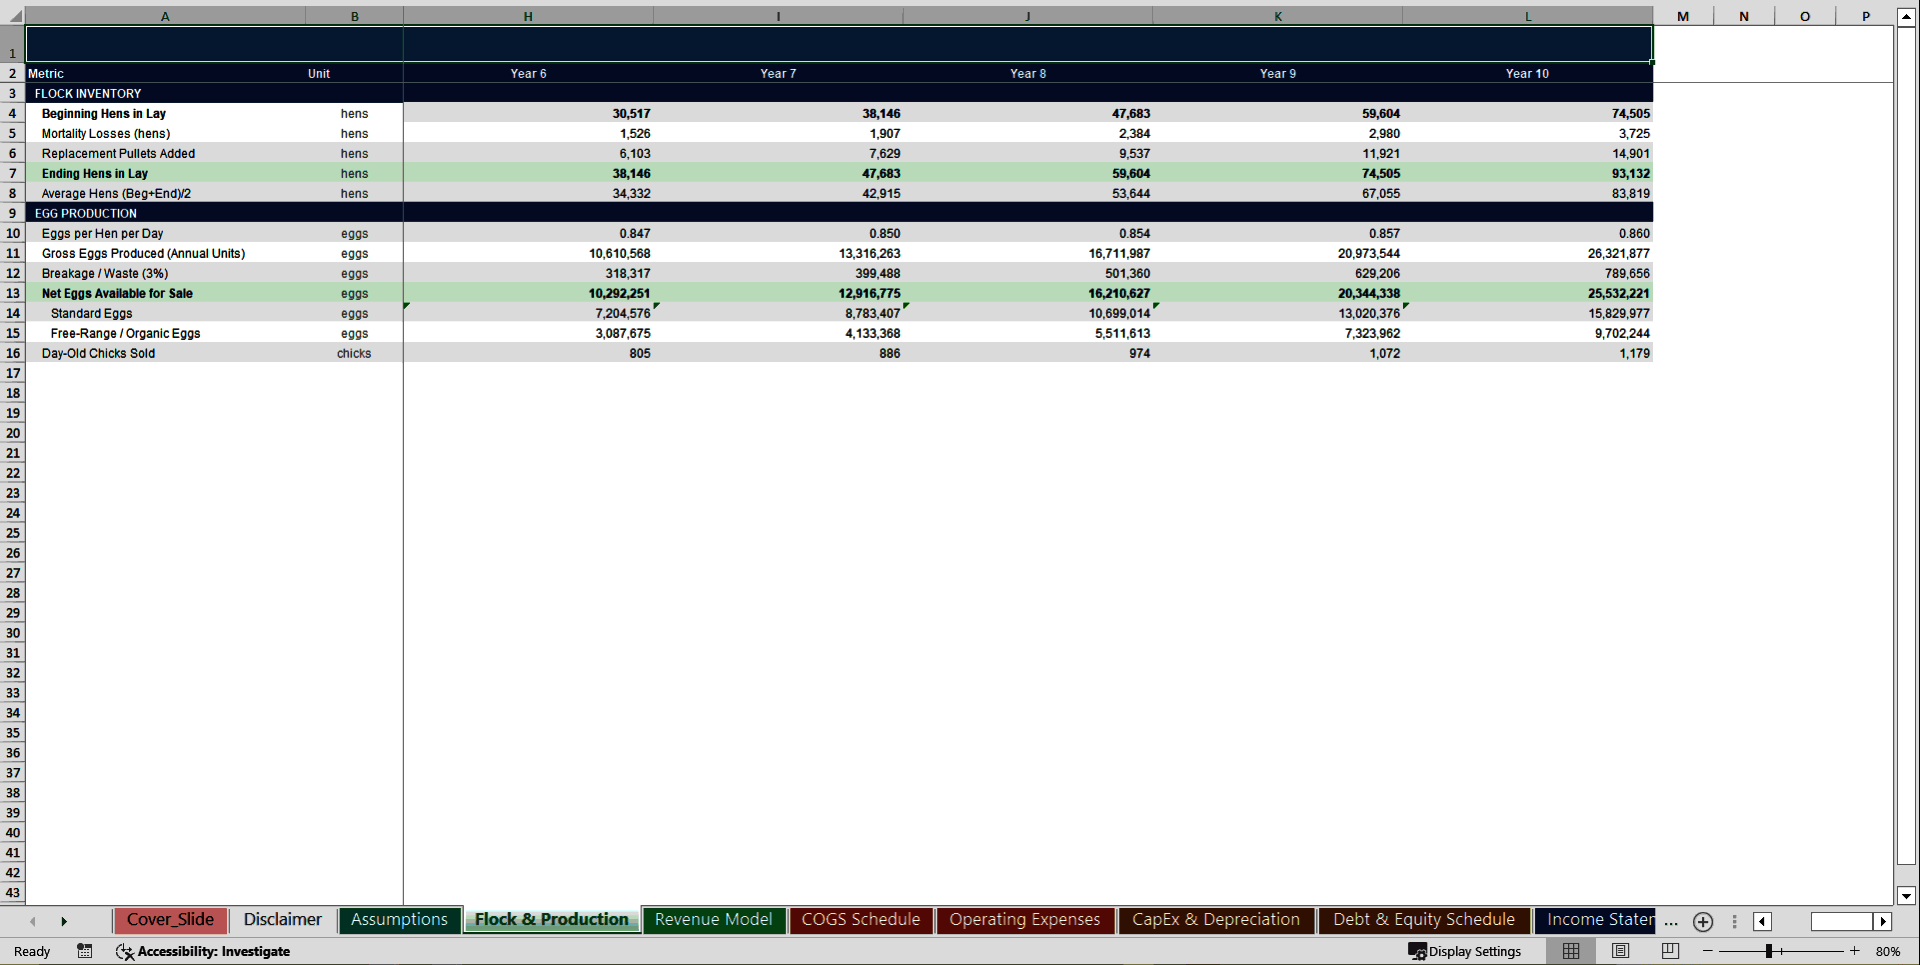Add a new worksheet with the plus icon

[1703, 922]
